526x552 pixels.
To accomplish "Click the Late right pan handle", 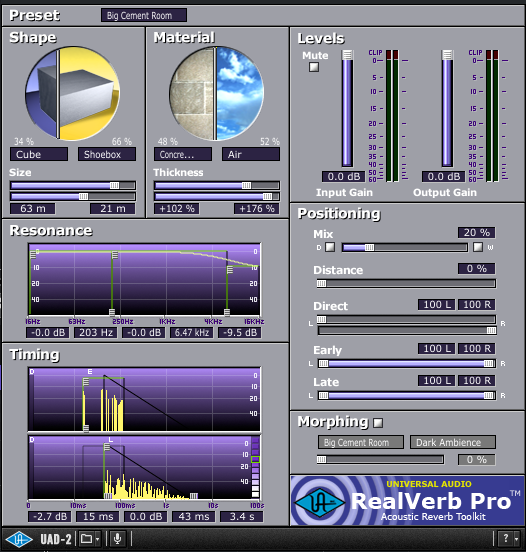I will click(x=489, y=396).
